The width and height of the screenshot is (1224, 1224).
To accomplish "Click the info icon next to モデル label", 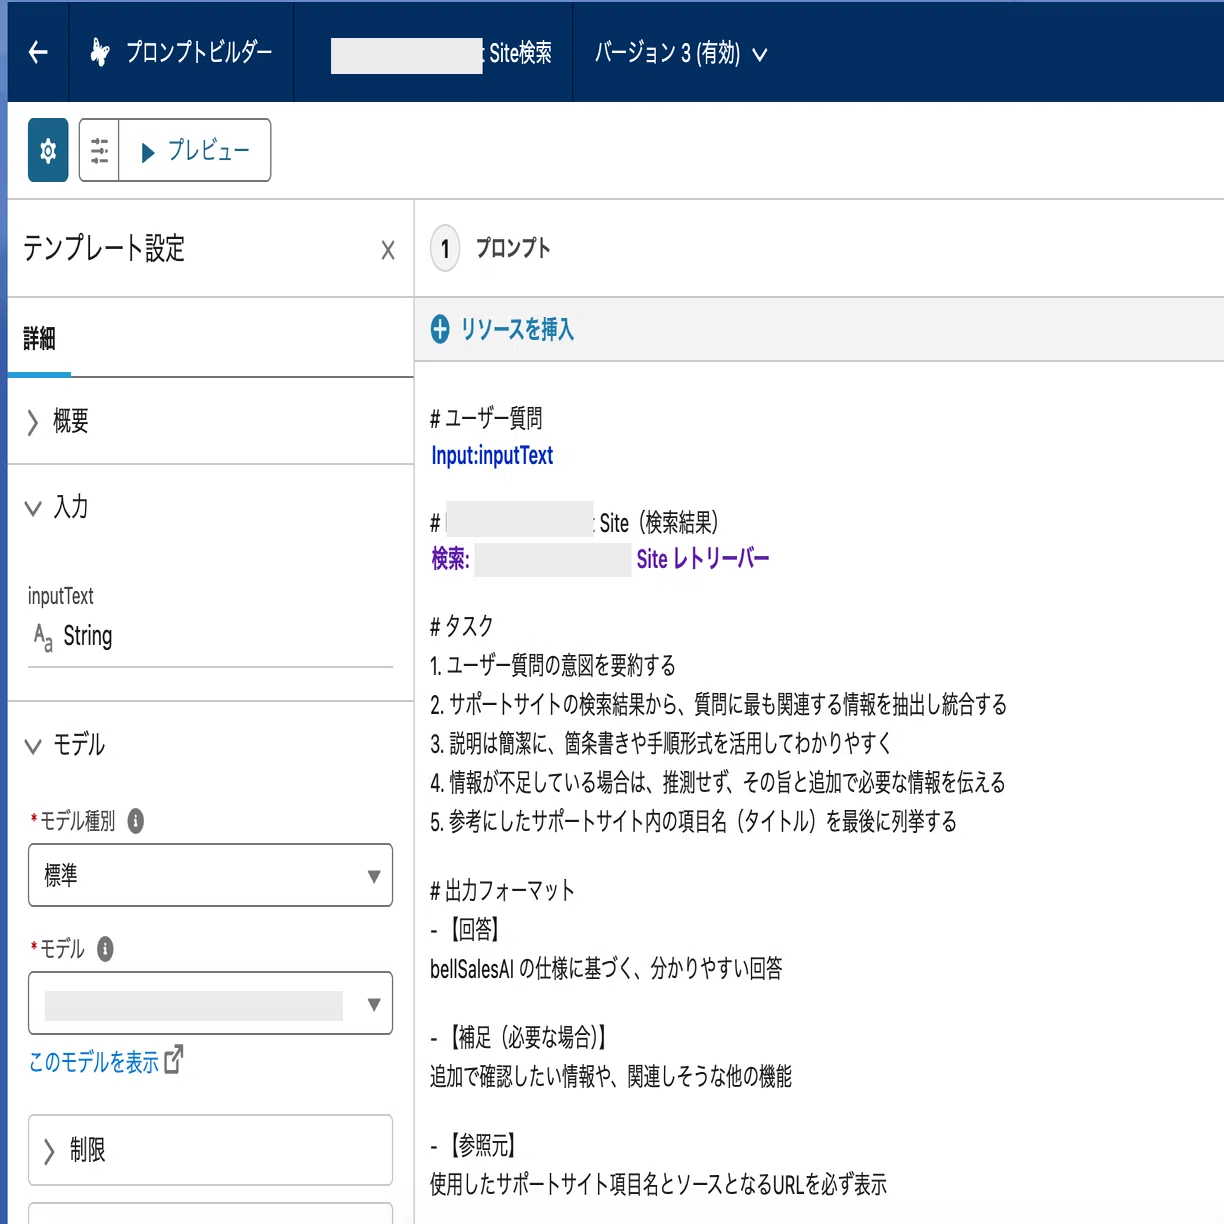I will click(105, 949).
